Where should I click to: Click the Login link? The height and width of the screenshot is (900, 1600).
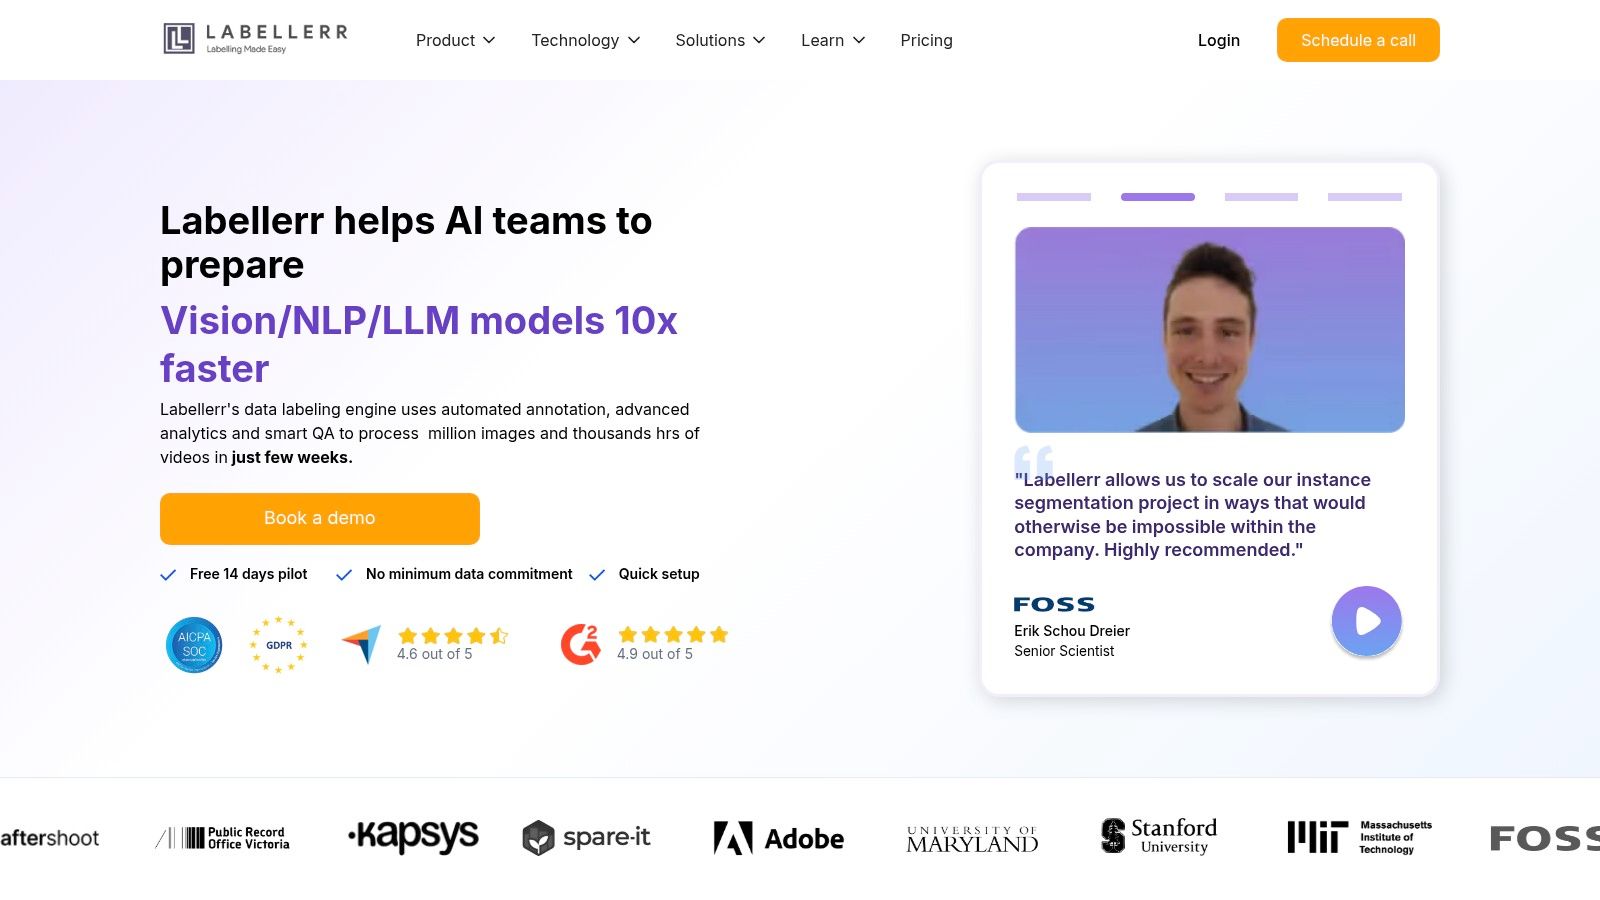point(1218,40)
